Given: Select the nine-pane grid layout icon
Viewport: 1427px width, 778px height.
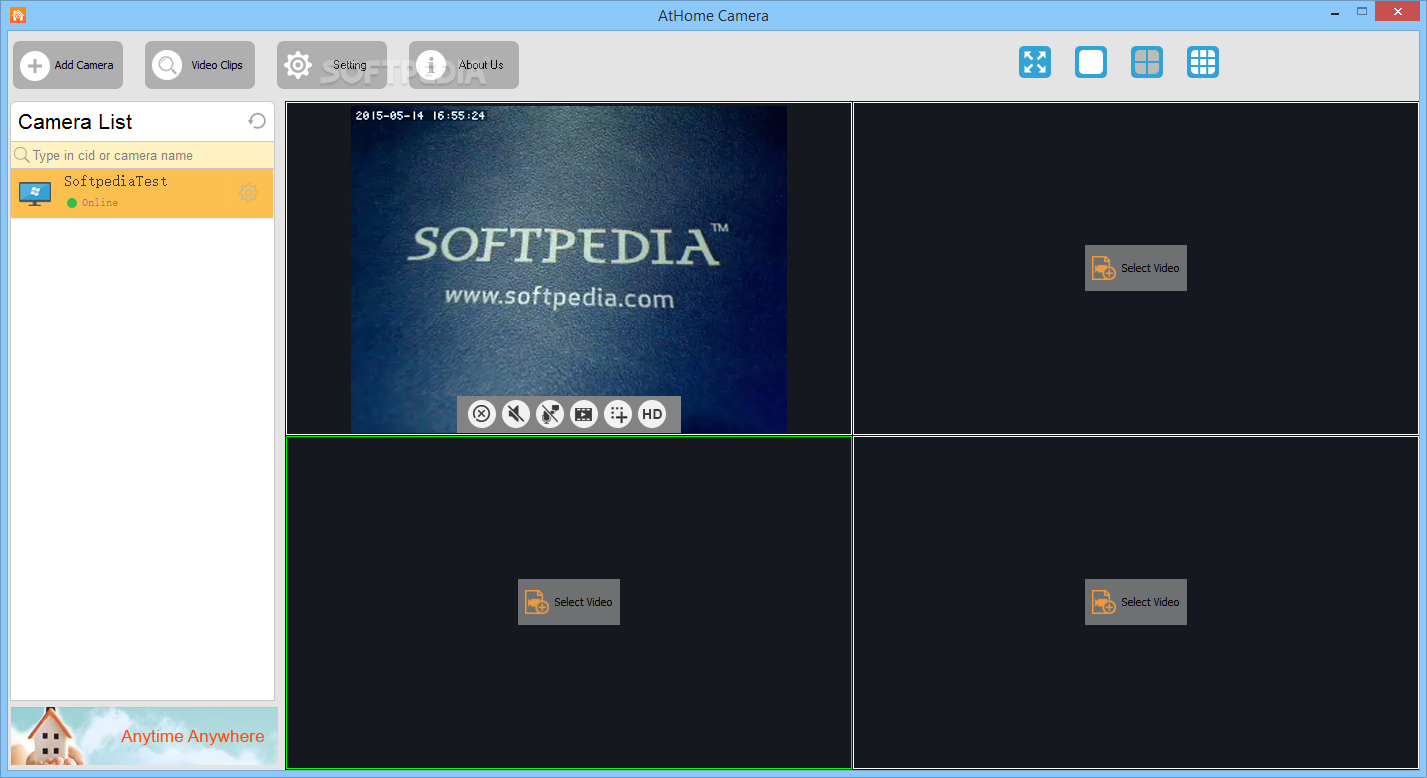Looking at the screenshot, I should pyautogui.click(x=1203, y=62).
